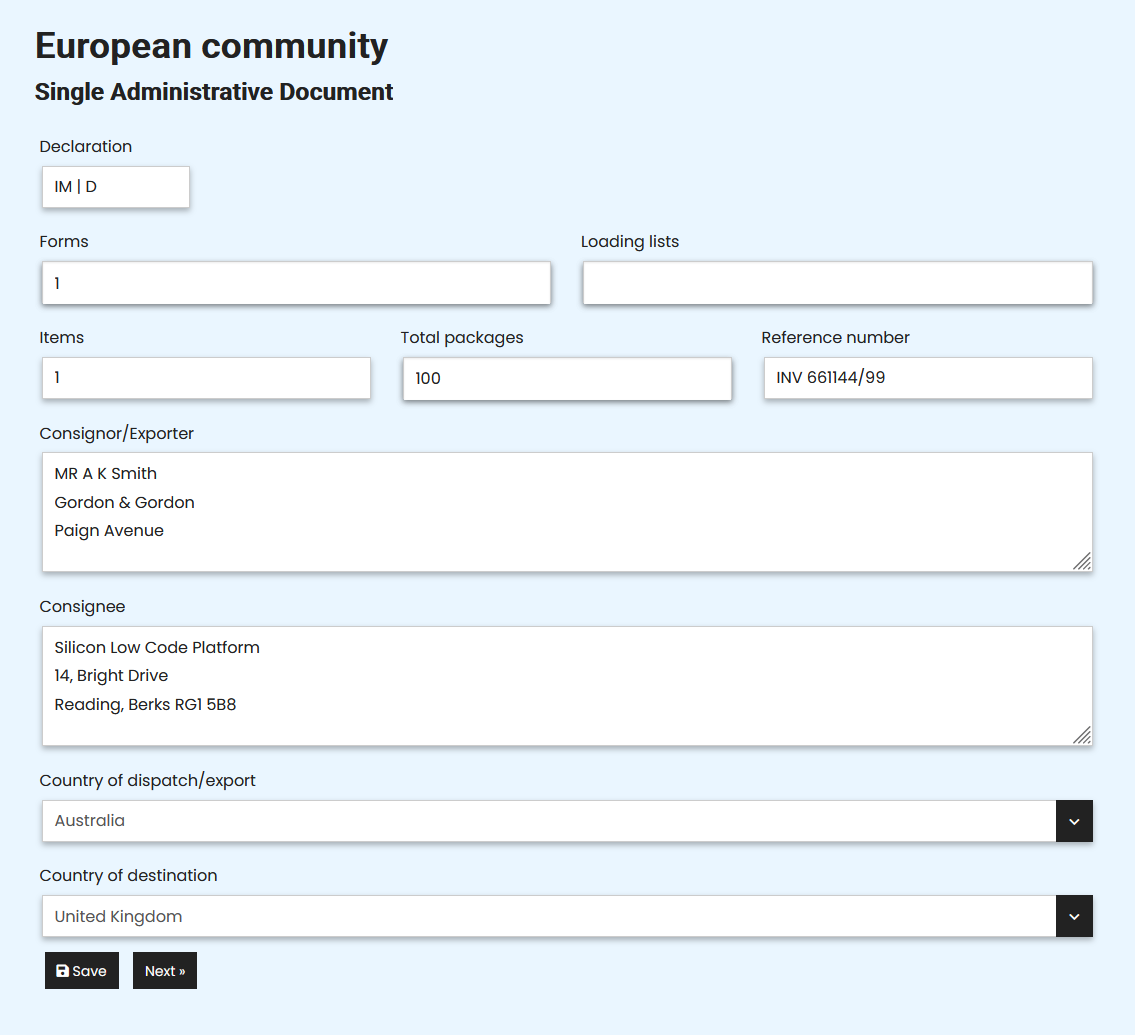Click the chevron on Country of destination dropdown
This screenshot has height=1035, width=1135.
click(1074, 916)
